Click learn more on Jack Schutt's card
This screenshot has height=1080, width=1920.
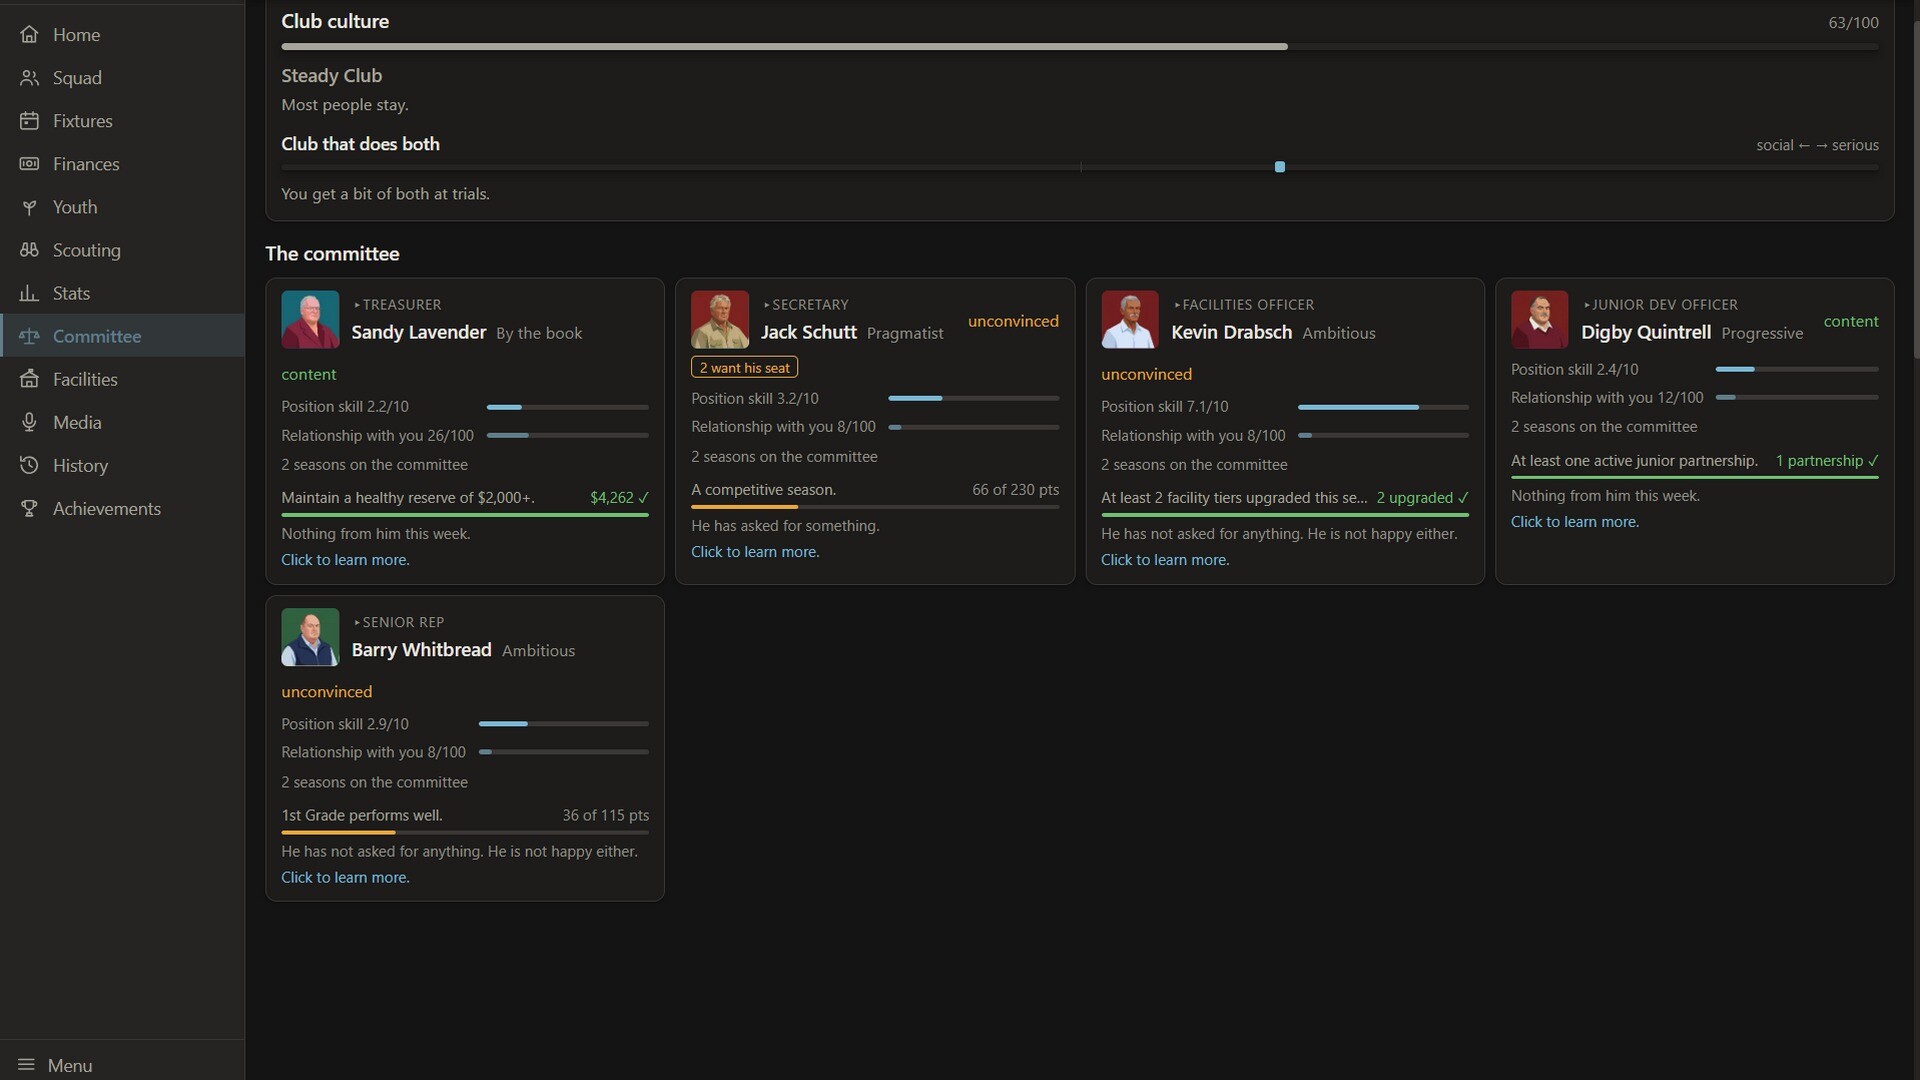[755, 552]
